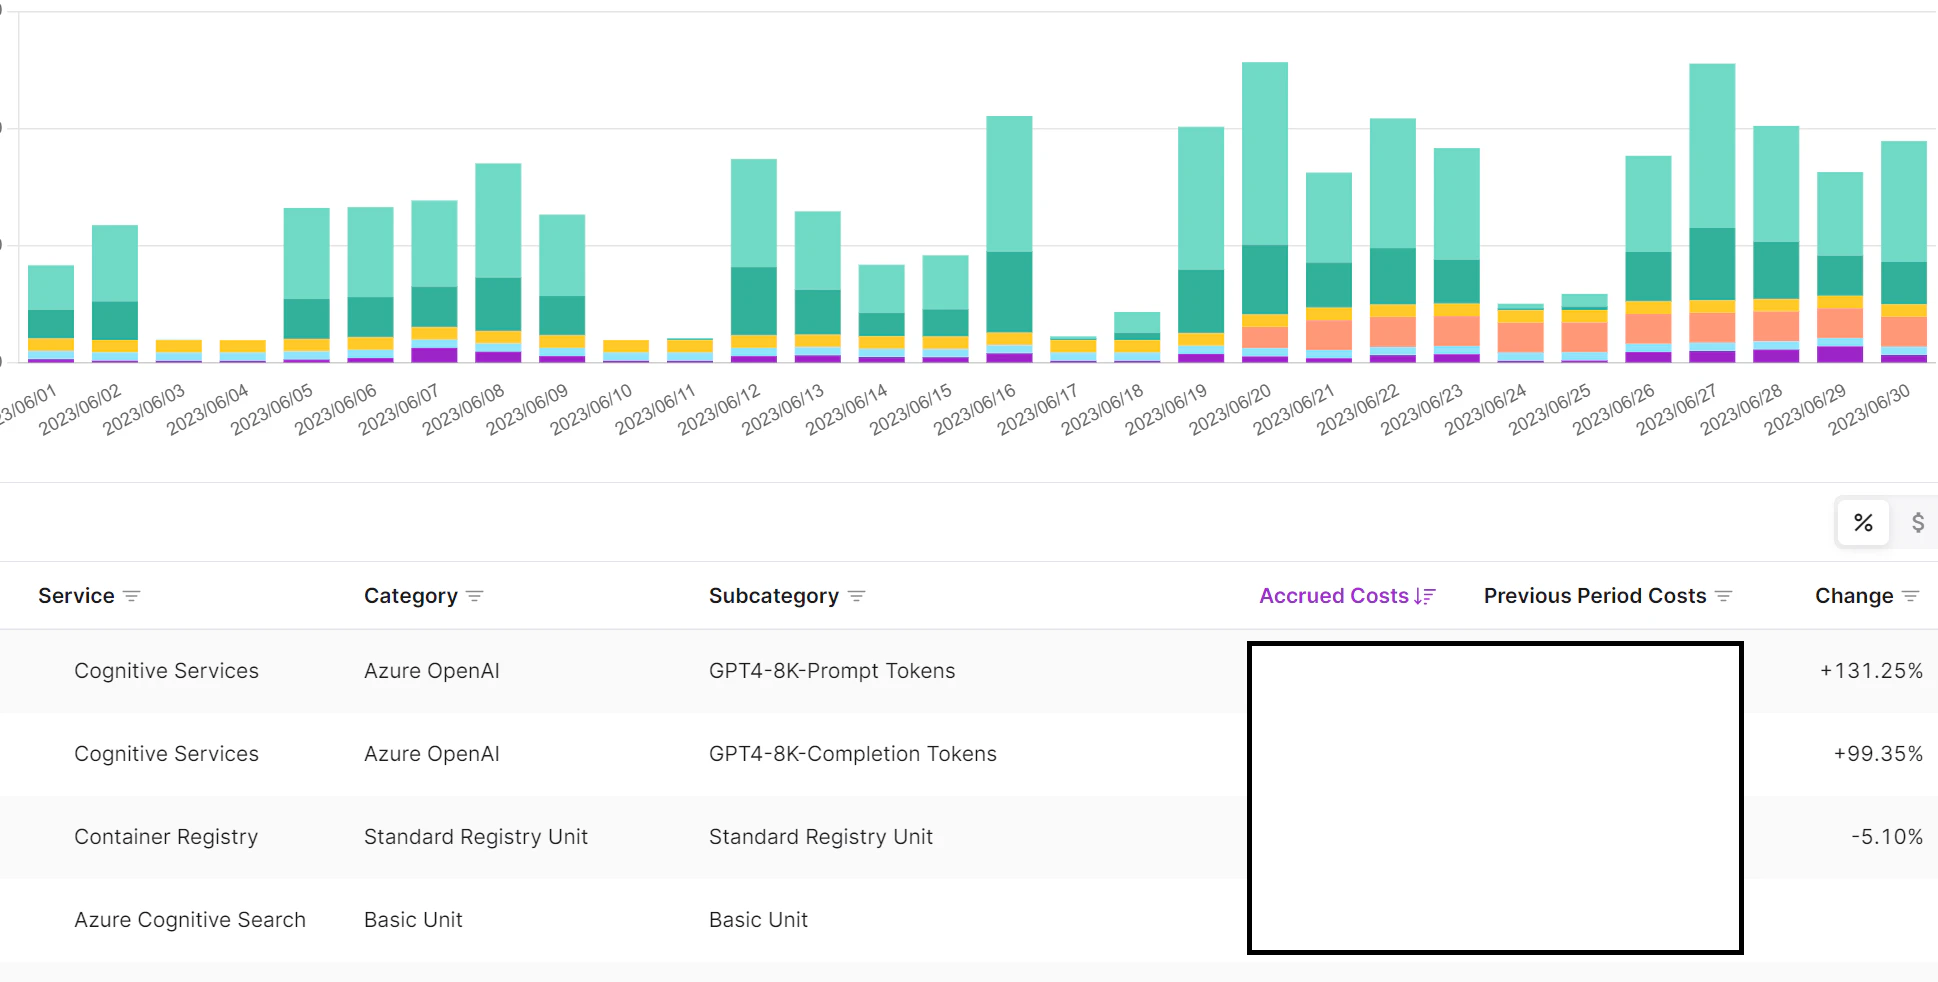Select the 2023/06/22 bar in the chart

pos(1393,240)
